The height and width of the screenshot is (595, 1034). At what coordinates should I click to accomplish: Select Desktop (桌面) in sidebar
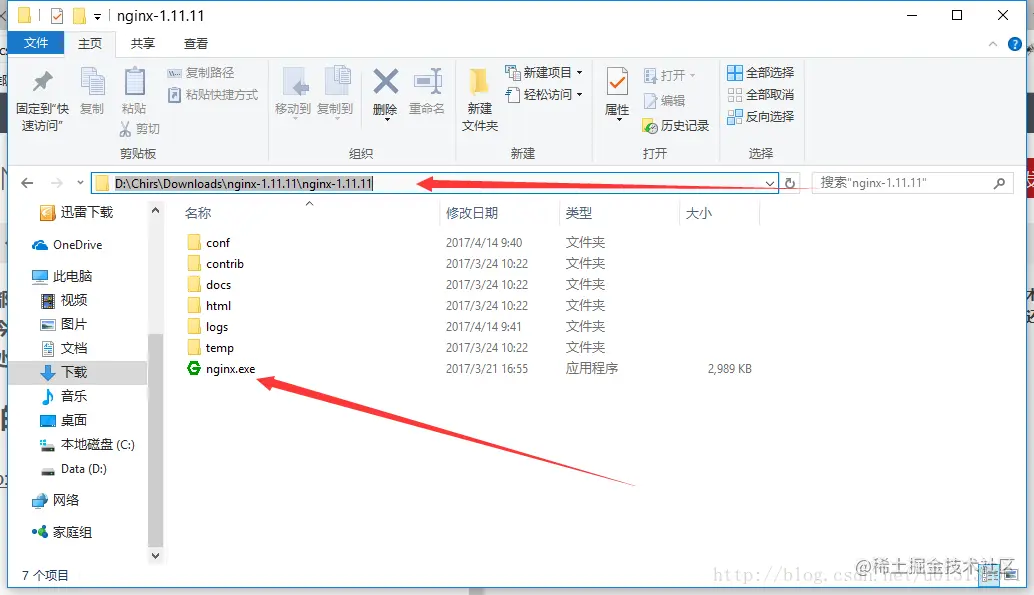coord(64,420)
